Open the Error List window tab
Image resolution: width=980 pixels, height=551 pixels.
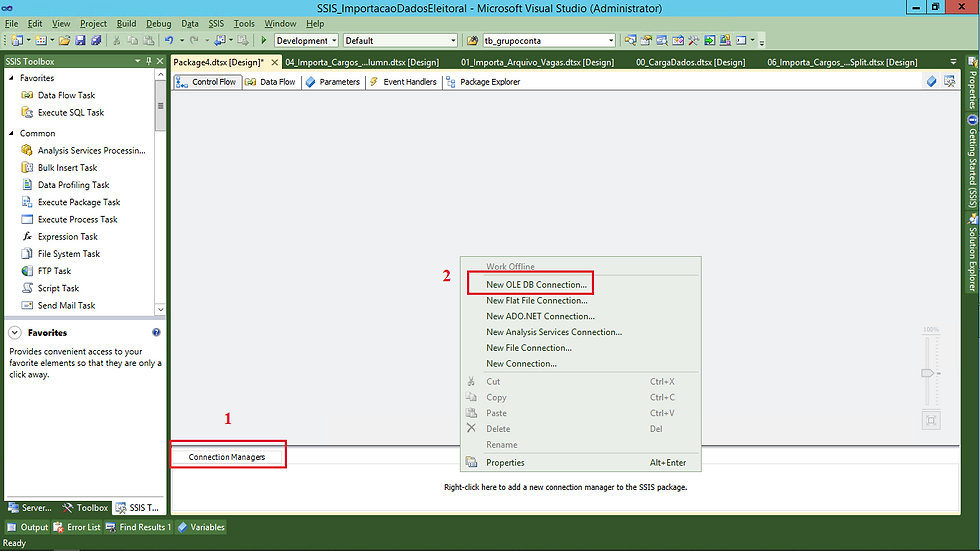coord(77,527)
